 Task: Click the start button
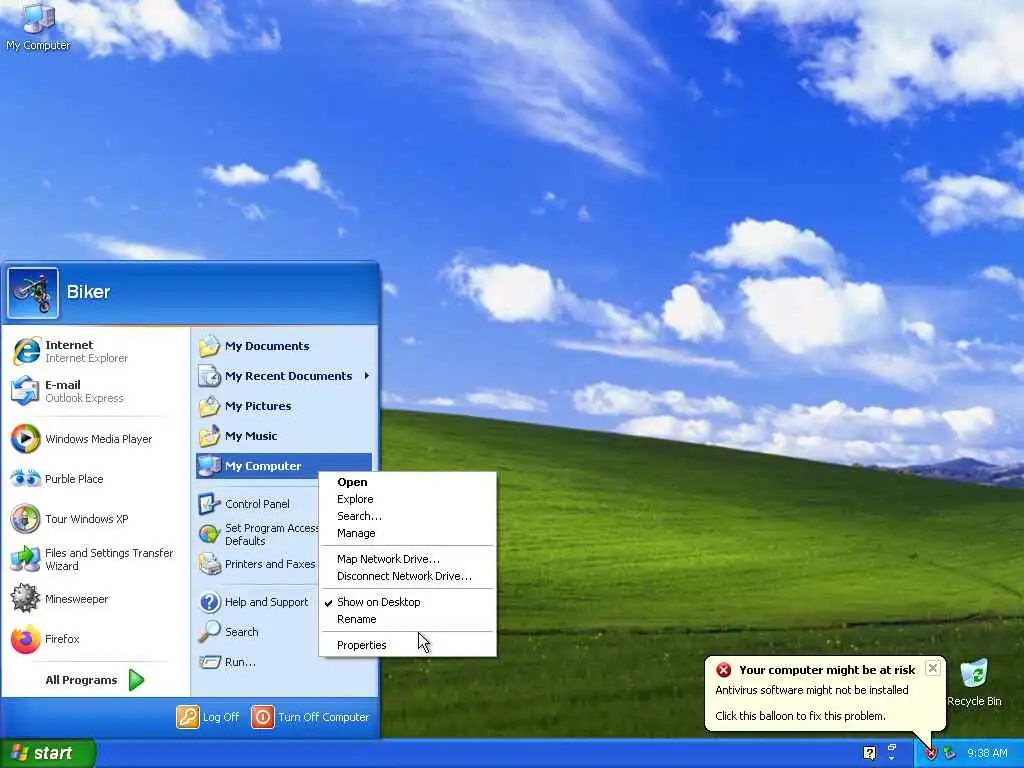[x=47, y=753]
